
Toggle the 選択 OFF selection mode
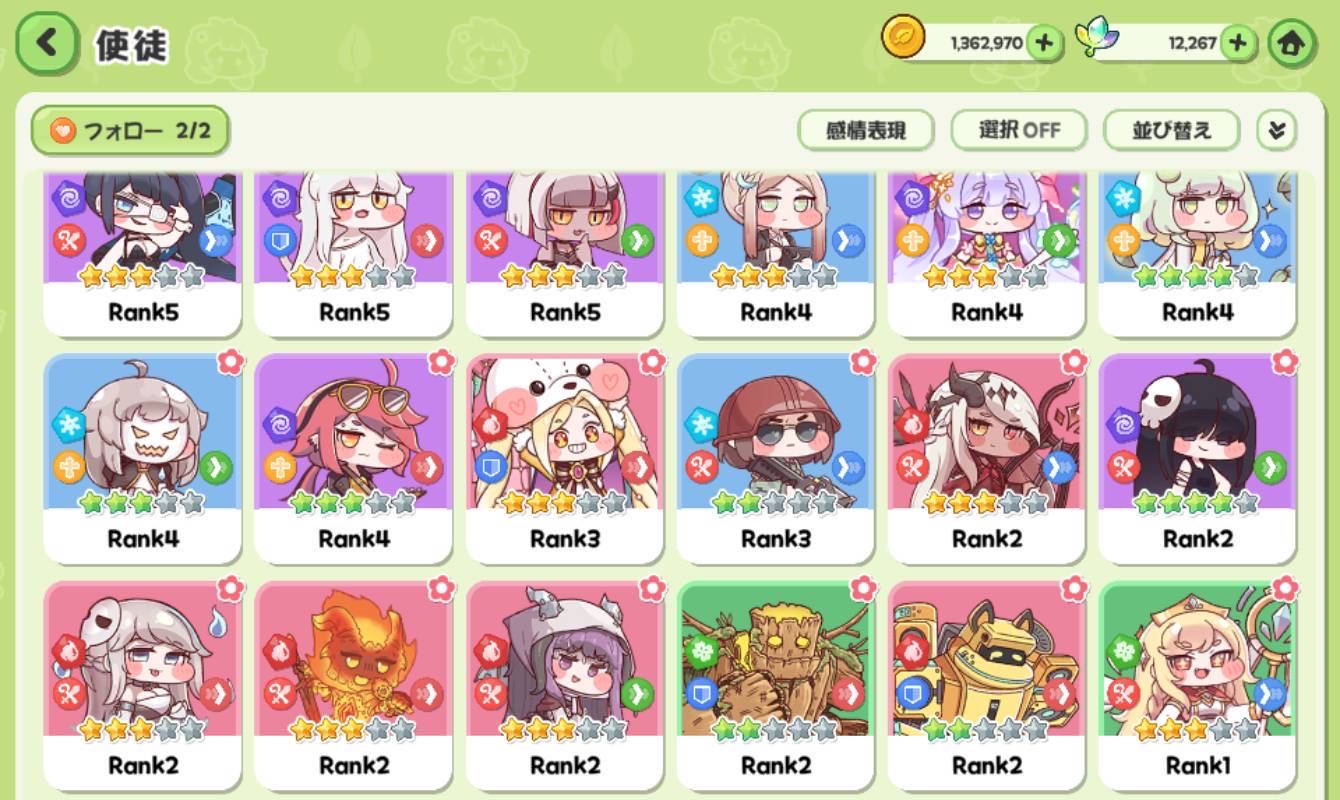tap(1019, 130)
